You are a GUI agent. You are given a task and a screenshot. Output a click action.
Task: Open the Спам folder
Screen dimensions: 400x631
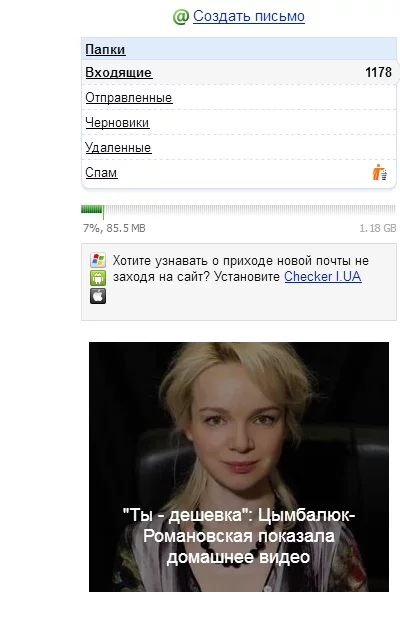[x=101, y=173]
